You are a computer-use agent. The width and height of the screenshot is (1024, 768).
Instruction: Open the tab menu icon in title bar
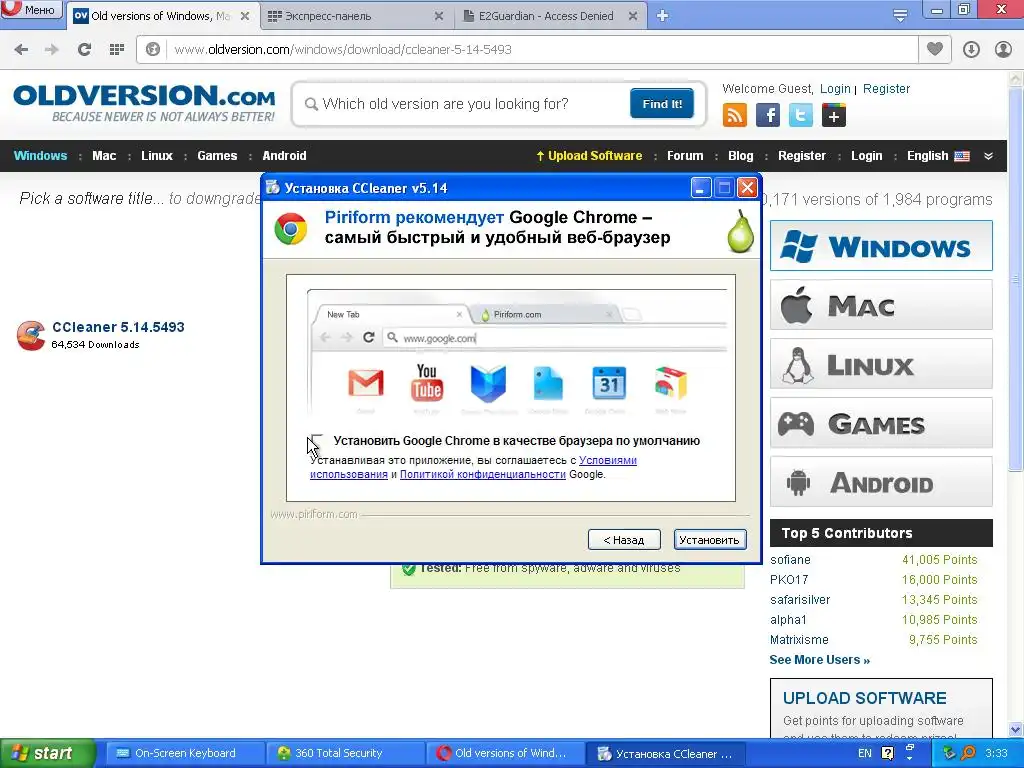point(900,15)
